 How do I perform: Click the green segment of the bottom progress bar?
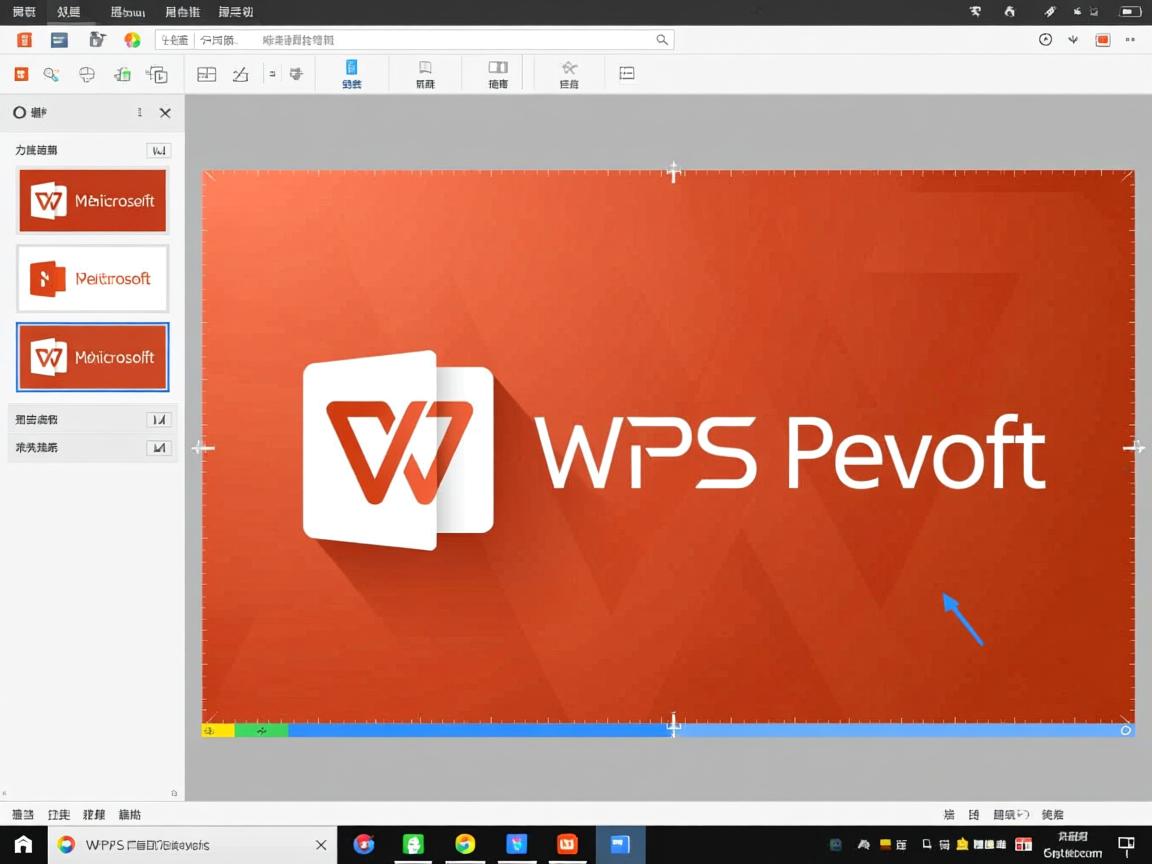pyautogui.click(x=262, y=731)
